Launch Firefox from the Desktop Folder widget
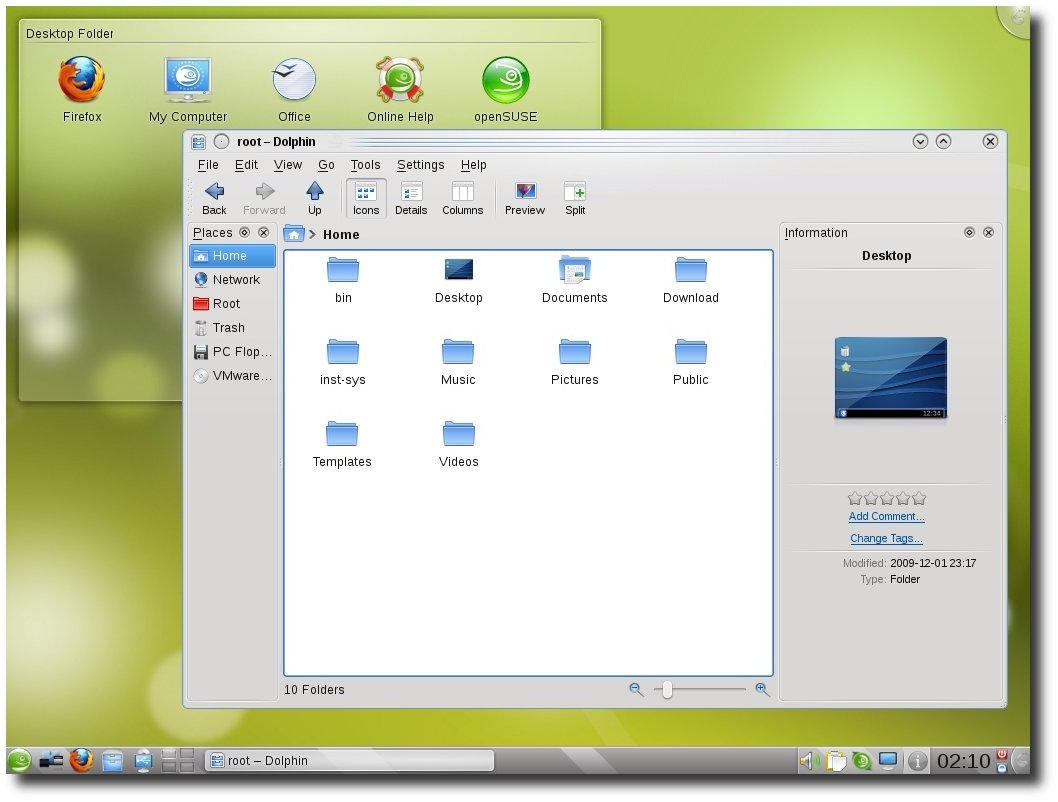This screenshot has height=802, width=1058. pos(82,81)
